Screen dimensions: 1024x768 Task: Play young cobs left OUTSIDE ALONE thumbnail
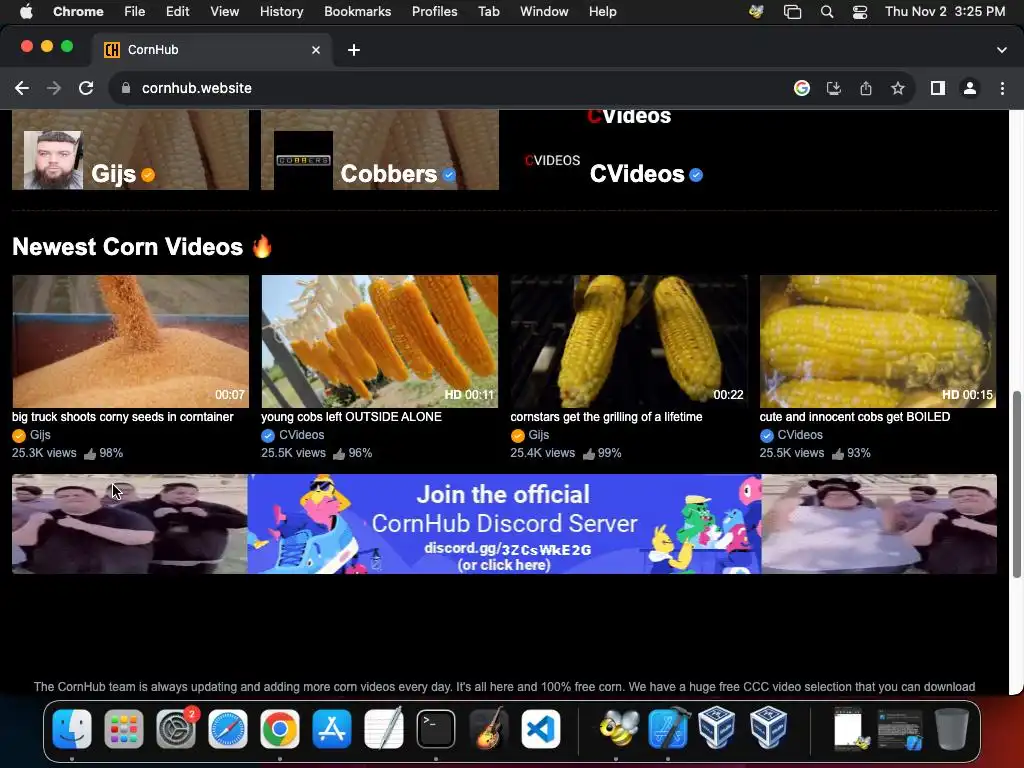379,341
